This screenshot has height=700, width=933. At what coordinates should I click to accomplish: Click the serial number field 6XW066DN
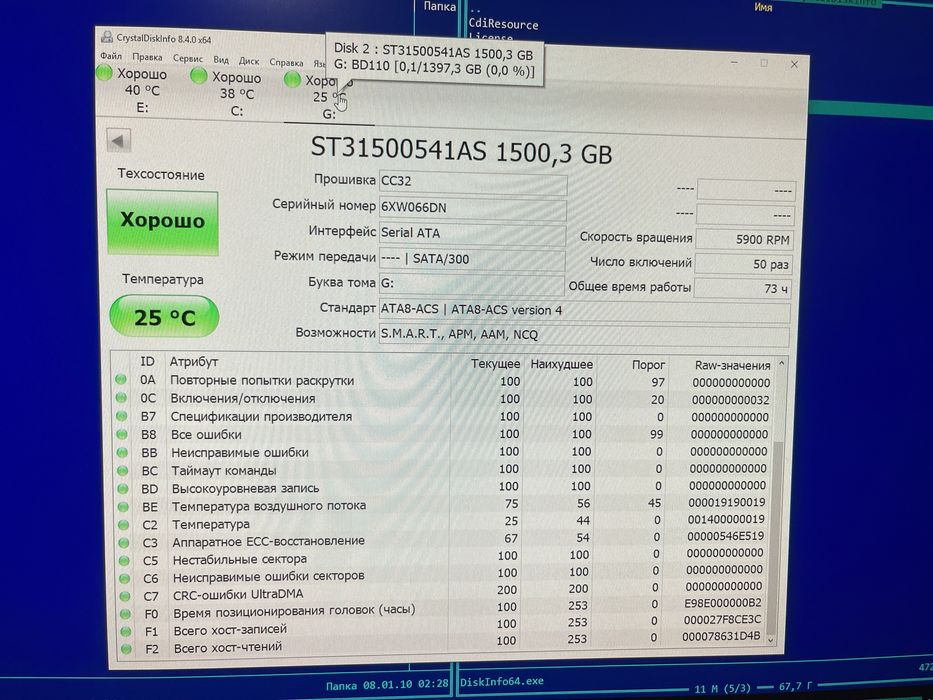click(x=472, y=208)
